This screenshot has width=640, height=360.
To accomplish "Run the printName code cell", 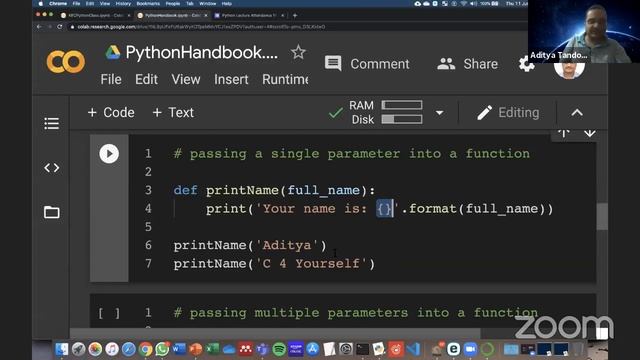I will (x=109, y=154).
